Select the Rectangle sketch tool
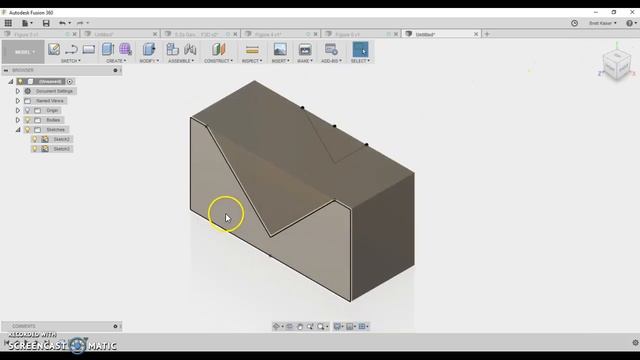This screenshot has height=360, width=640. [x=89, y=49]
